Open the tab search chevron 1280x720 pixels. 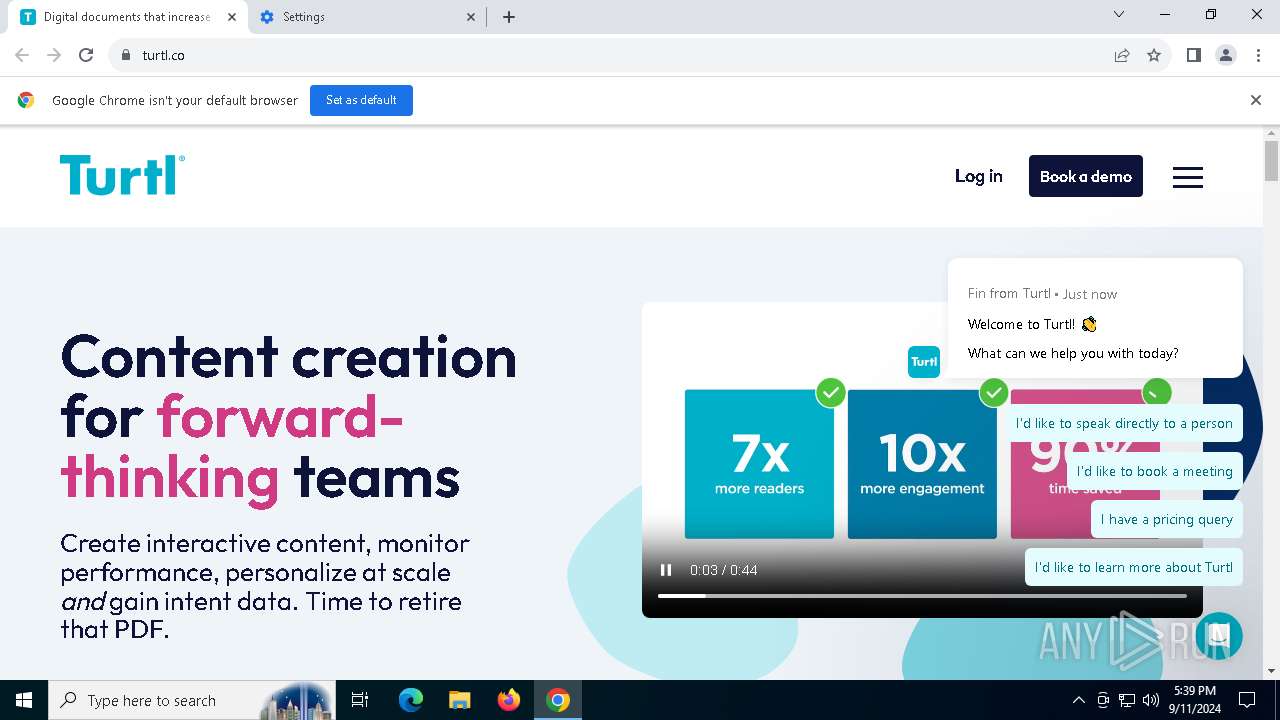click(x=1119, y=14)
